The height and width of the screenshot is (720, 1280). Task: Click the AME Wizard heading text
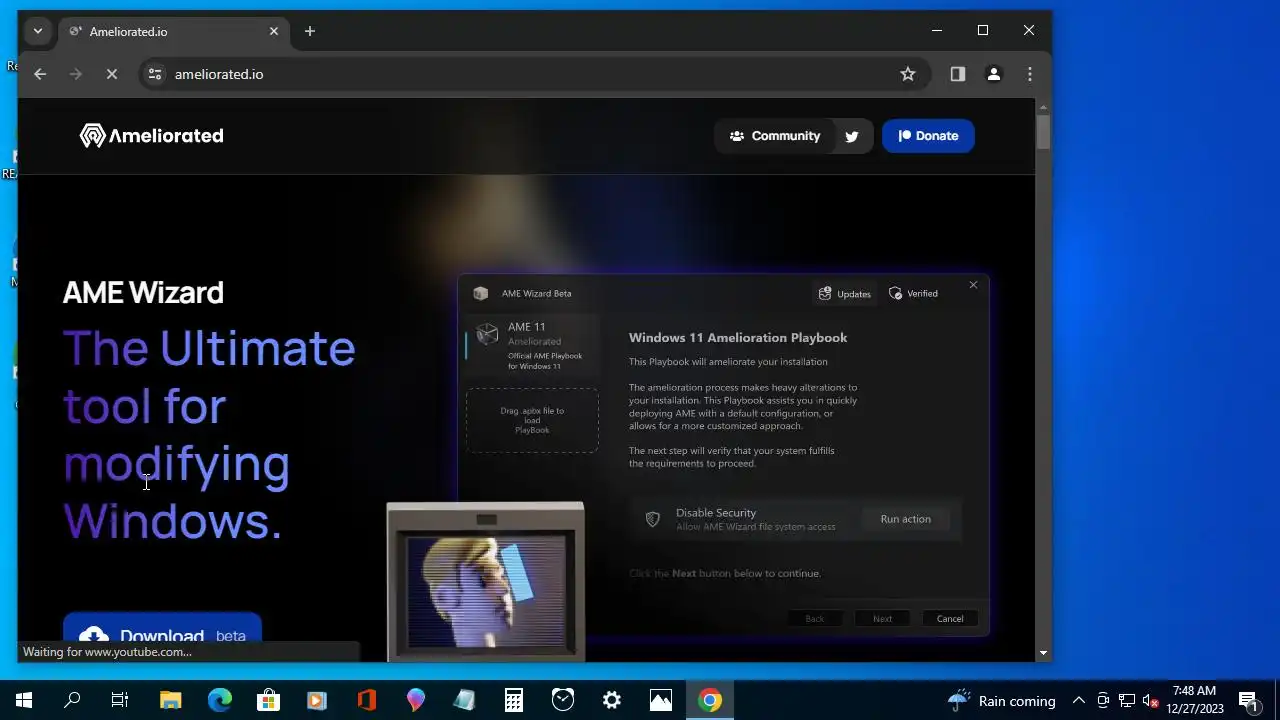(143, 293)
